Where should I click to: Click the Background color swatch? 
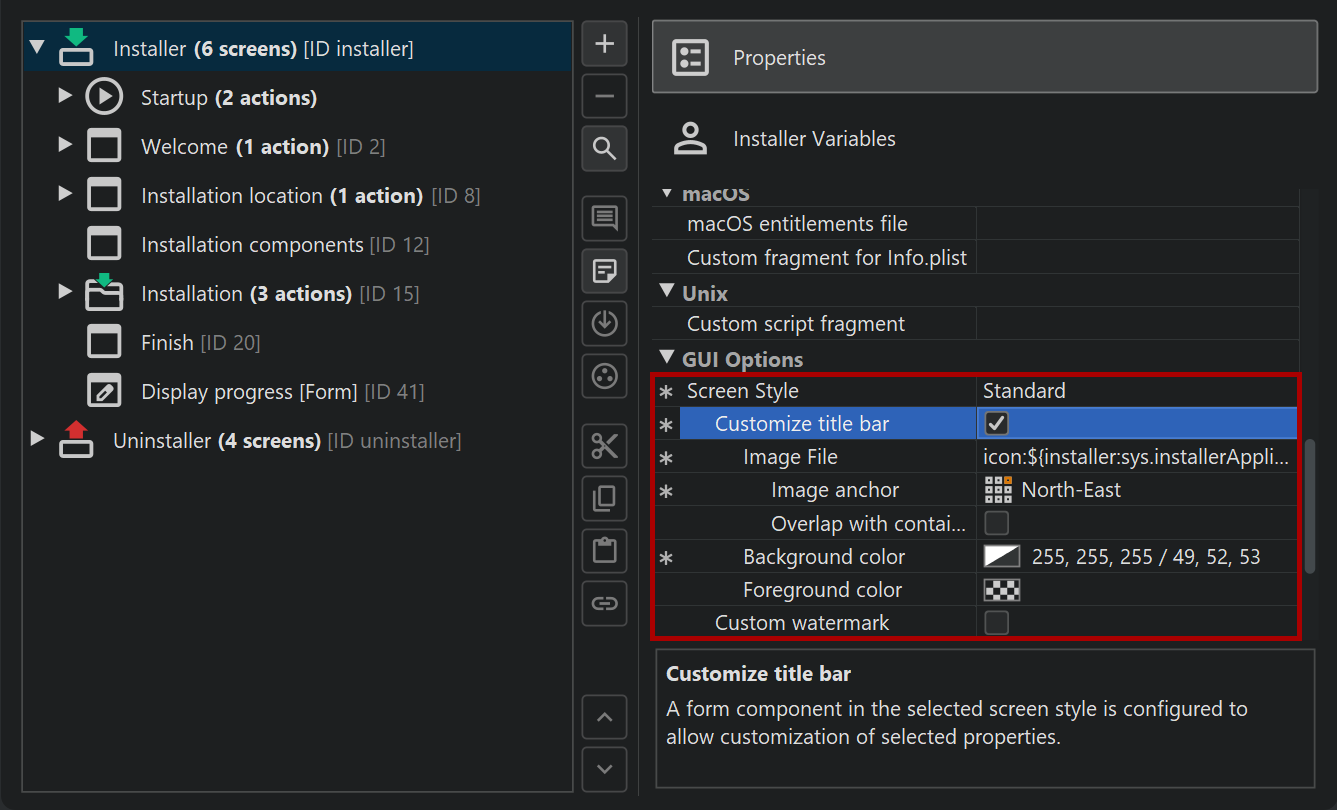click(x=1001, y=557)
